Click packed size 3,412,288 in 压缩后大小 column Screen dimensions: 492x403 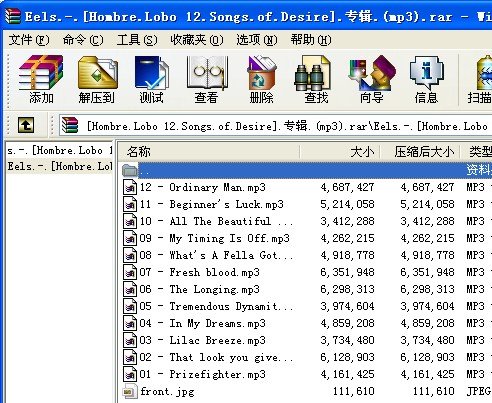(x=427, y=221)
